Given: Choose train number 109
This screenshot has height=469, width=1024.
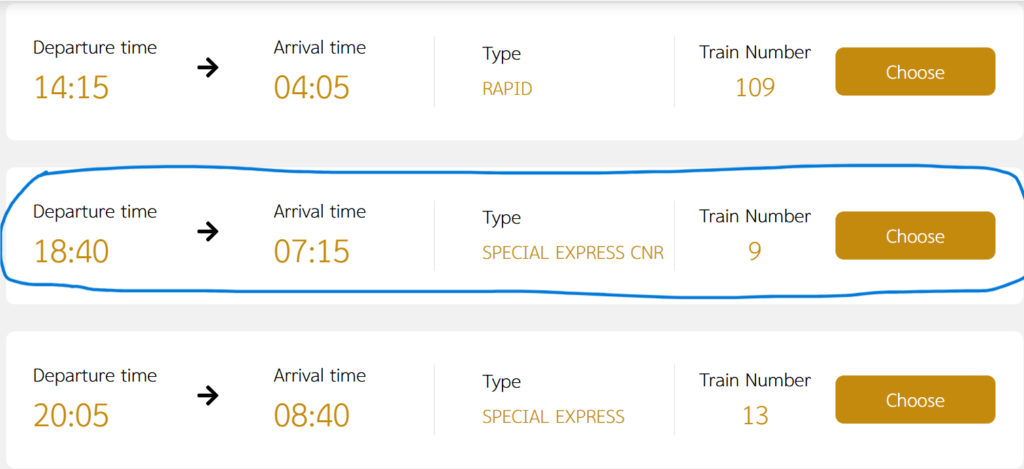Looking at the screenshot, I should pyautogui.click(x=914, y=72).
